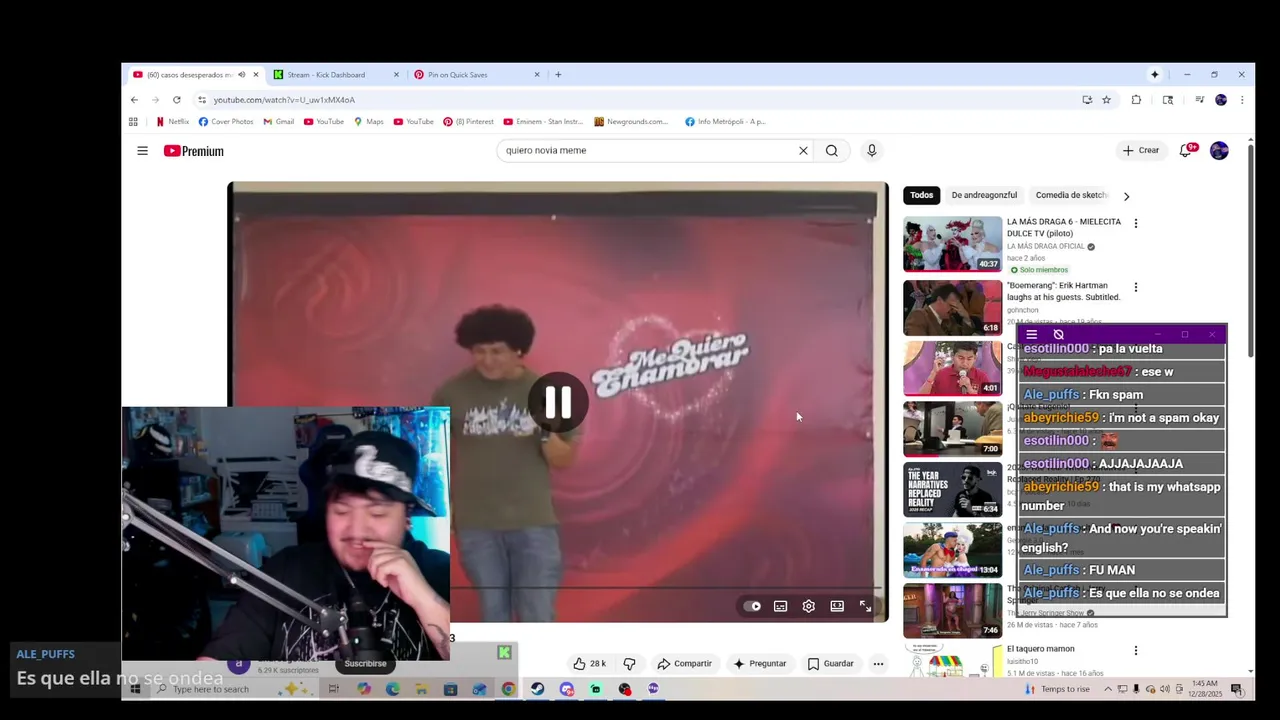The width and height of the screenshot is (1280, 720).
Task: Clear the search text with the X
Action: (x=802, y=151)
